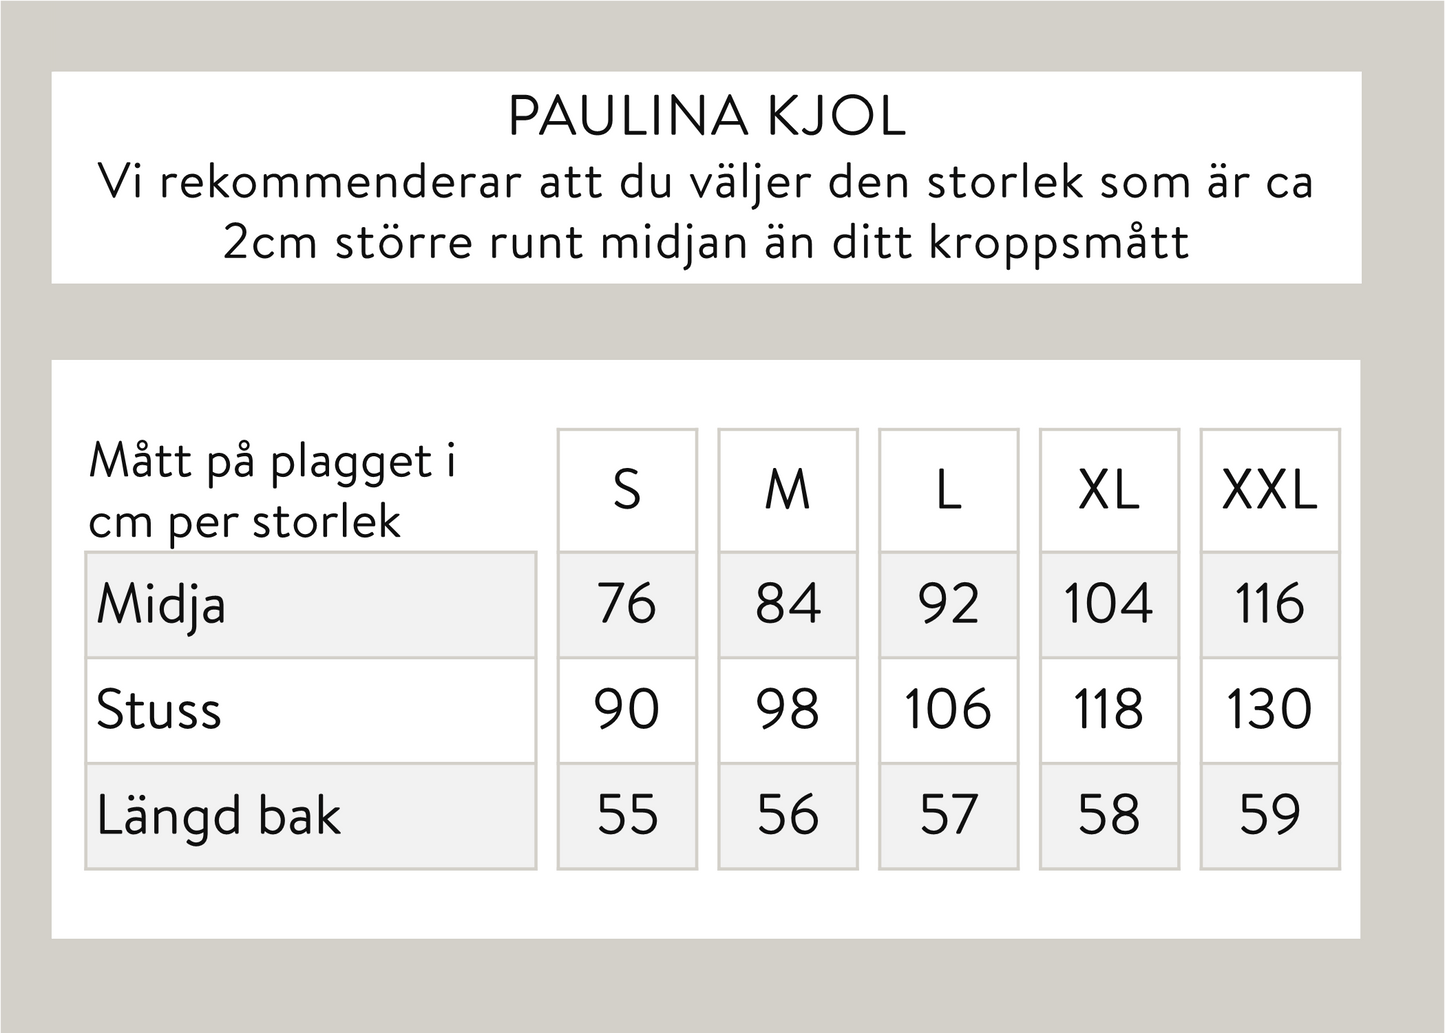Click the size recommendation text under the title

[706, 212]
